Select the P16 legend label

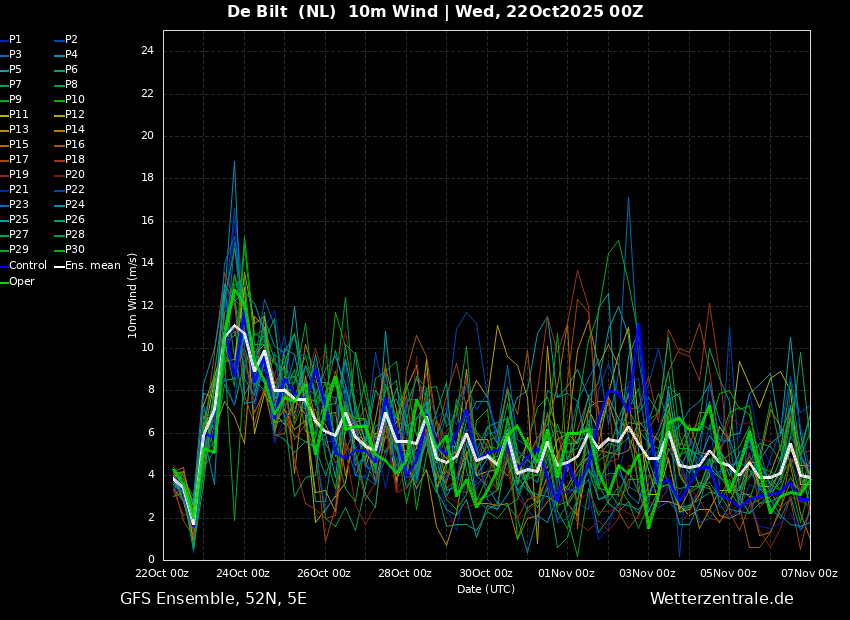click(x=75, y=145)
